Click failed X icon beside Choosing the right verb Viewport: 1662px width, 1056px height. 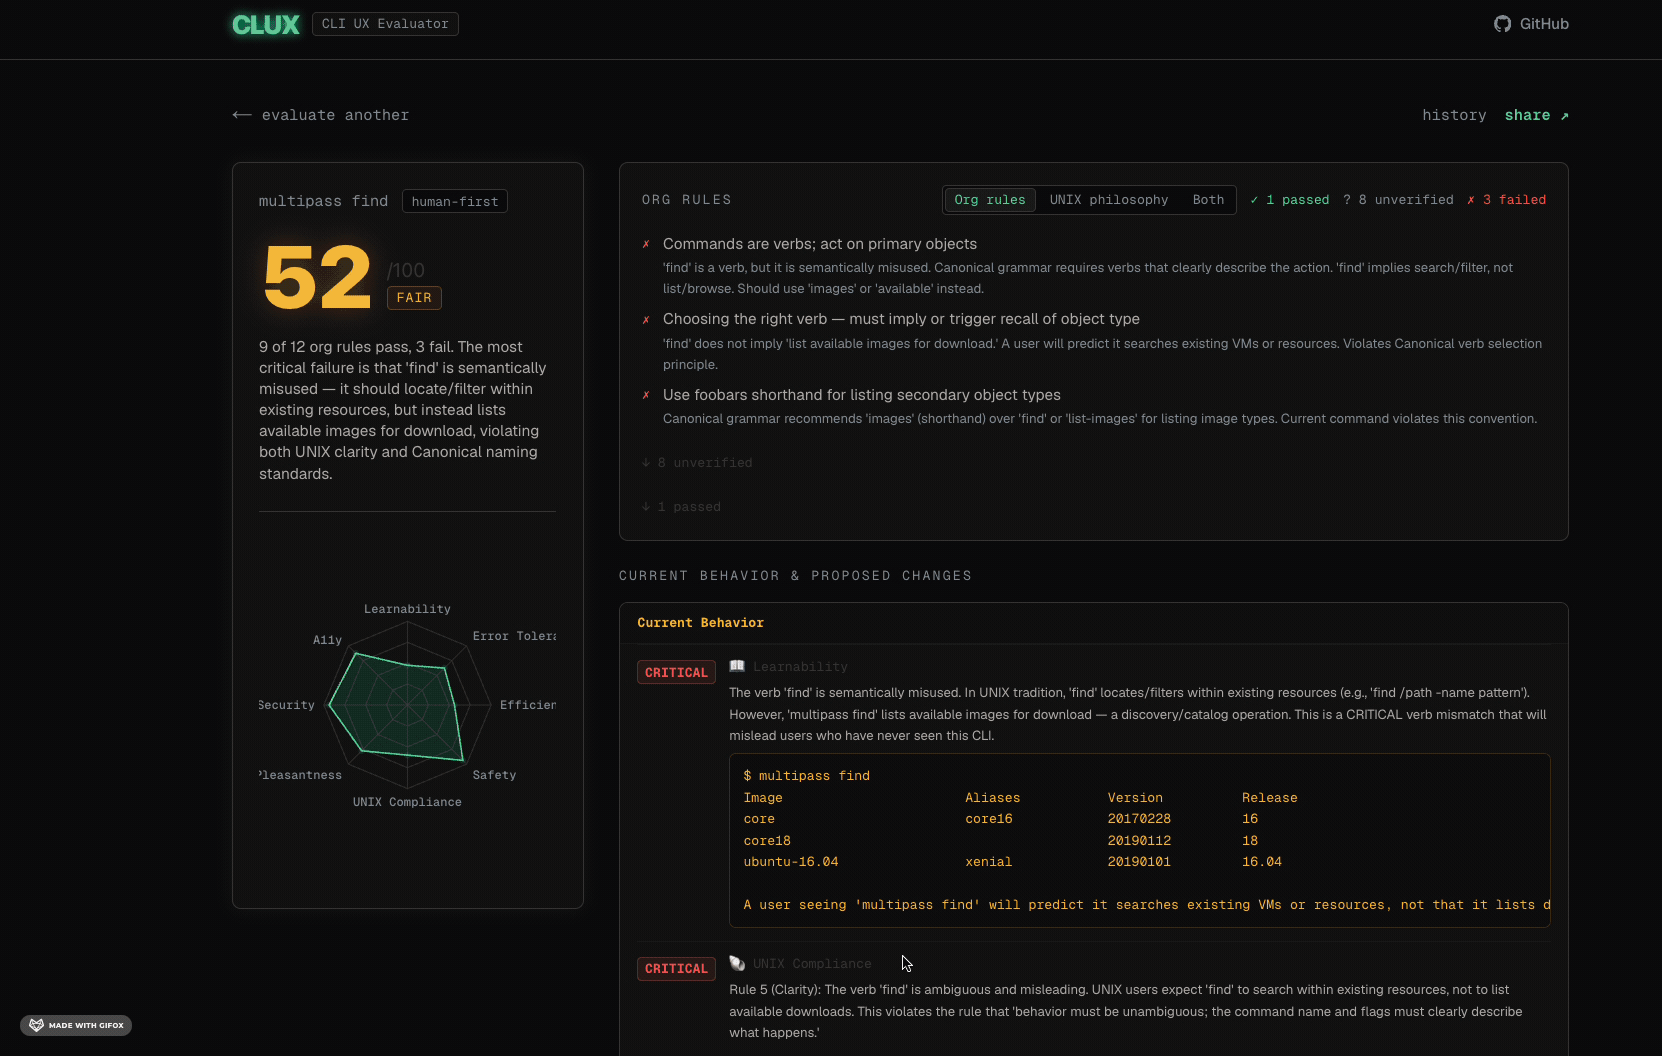coord(646,320)
